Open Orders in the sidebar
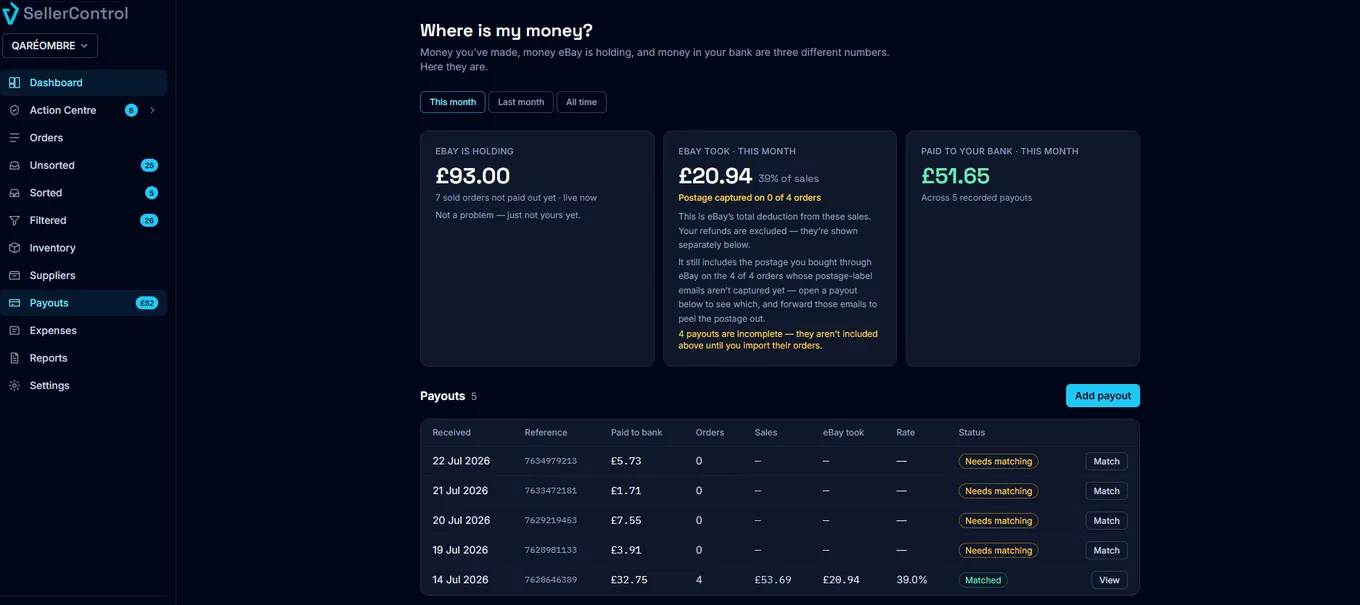The width and height of the screenshot is (1360, 605). pos(84,138)
